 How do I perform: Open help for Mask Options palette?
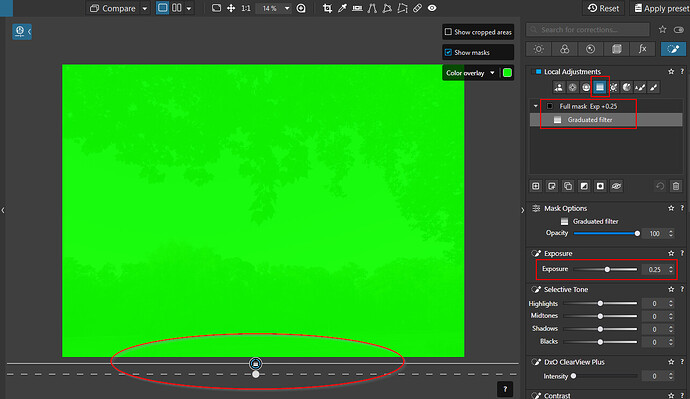682,208
